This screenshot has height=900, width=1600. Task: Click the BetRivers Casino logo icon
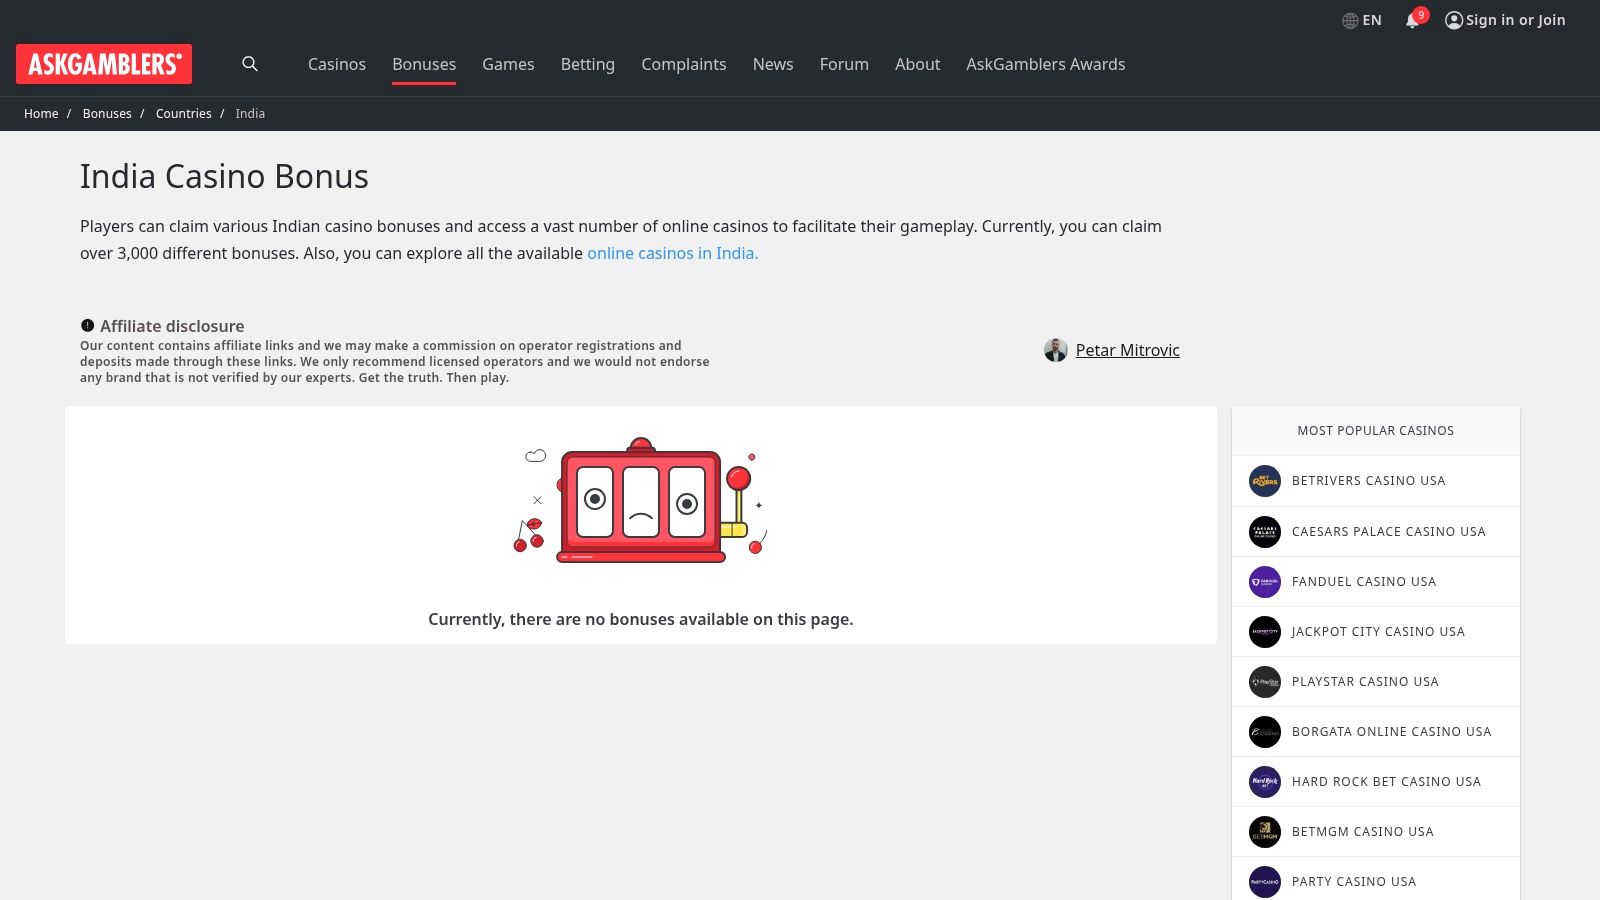click(1265, 481)
